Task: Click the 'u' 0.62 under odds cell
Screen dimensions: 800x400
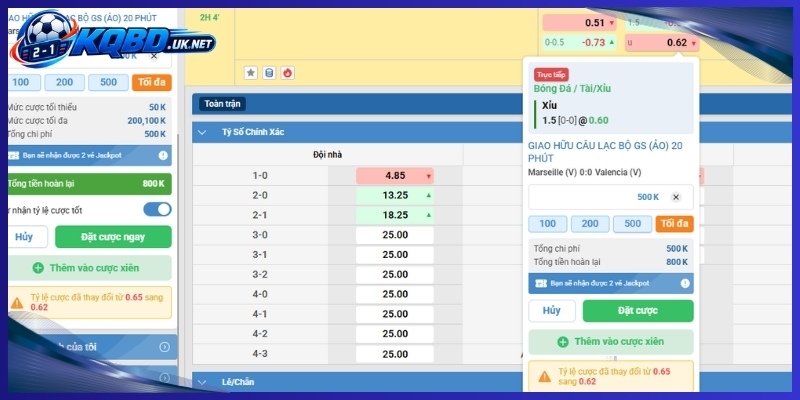Action: 662,43
